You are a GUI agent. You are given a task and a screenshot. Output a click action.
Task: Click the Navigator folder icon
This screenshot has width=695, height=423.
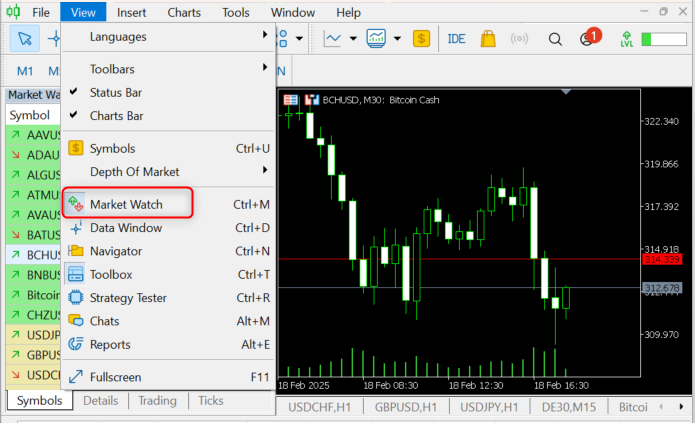click(76, 251)
